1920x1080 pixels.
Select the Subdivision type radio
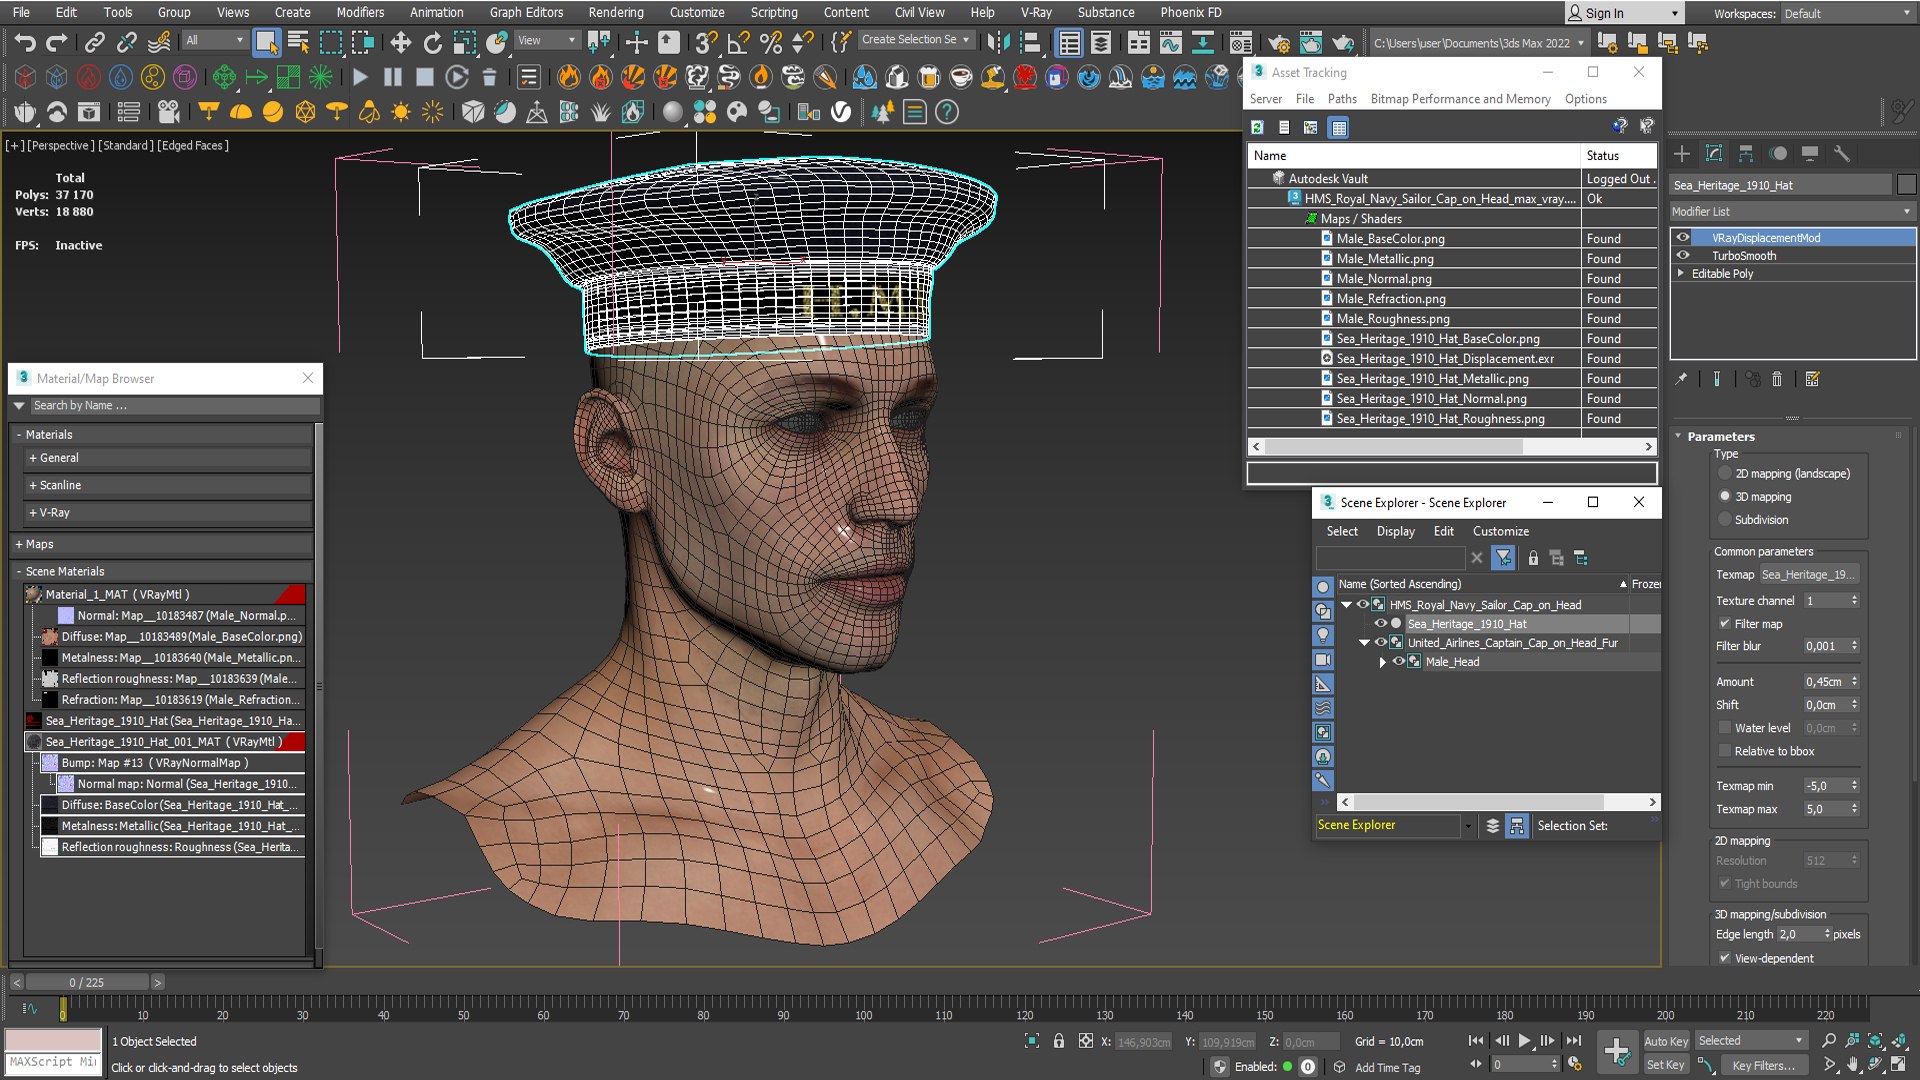click(1724, 520)
